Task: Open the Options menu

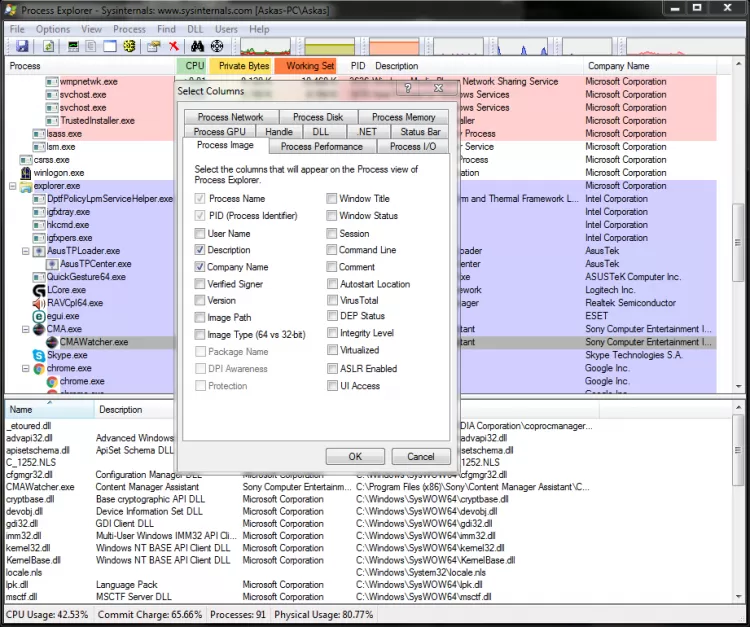Action: click(x=53, y=30)
